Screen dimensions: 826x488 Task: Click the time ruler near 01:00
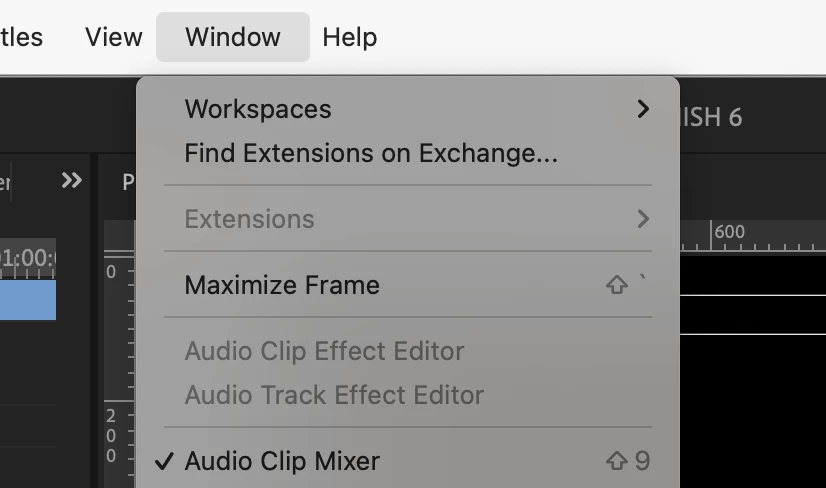pyautogui.click(x=28, y=258)
